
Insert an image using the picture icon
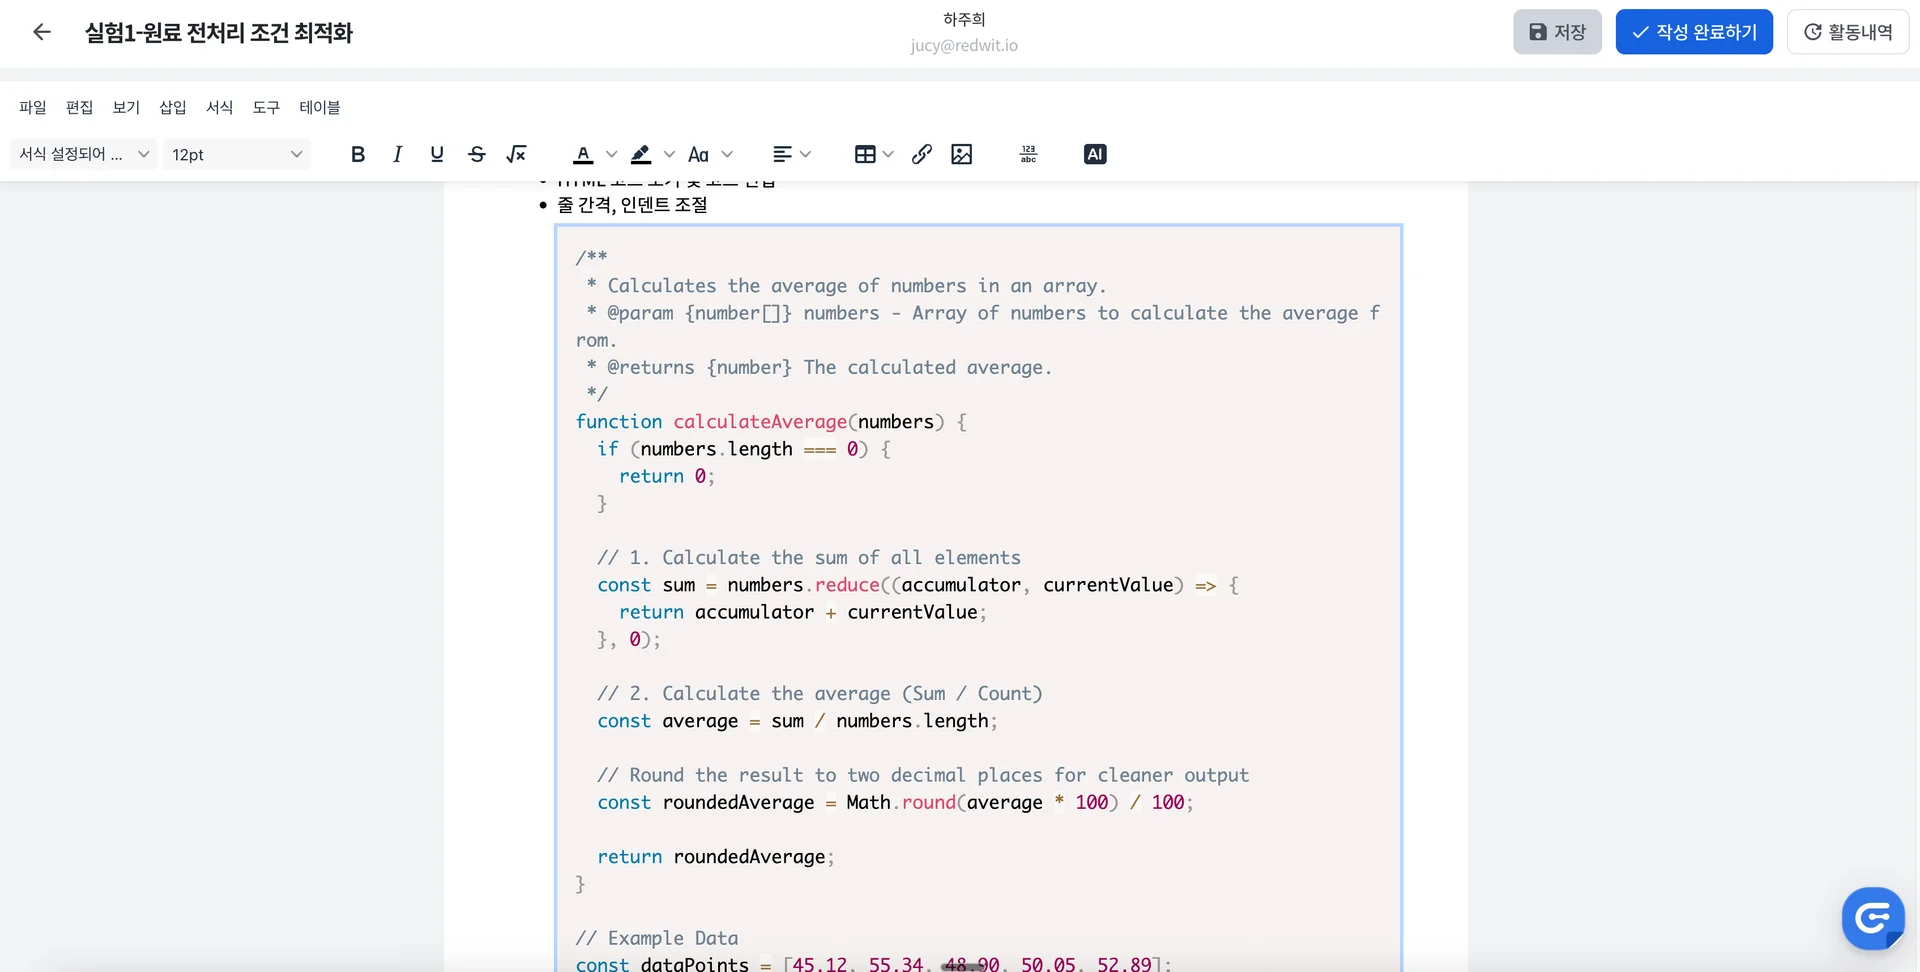[x=962, y=154]
